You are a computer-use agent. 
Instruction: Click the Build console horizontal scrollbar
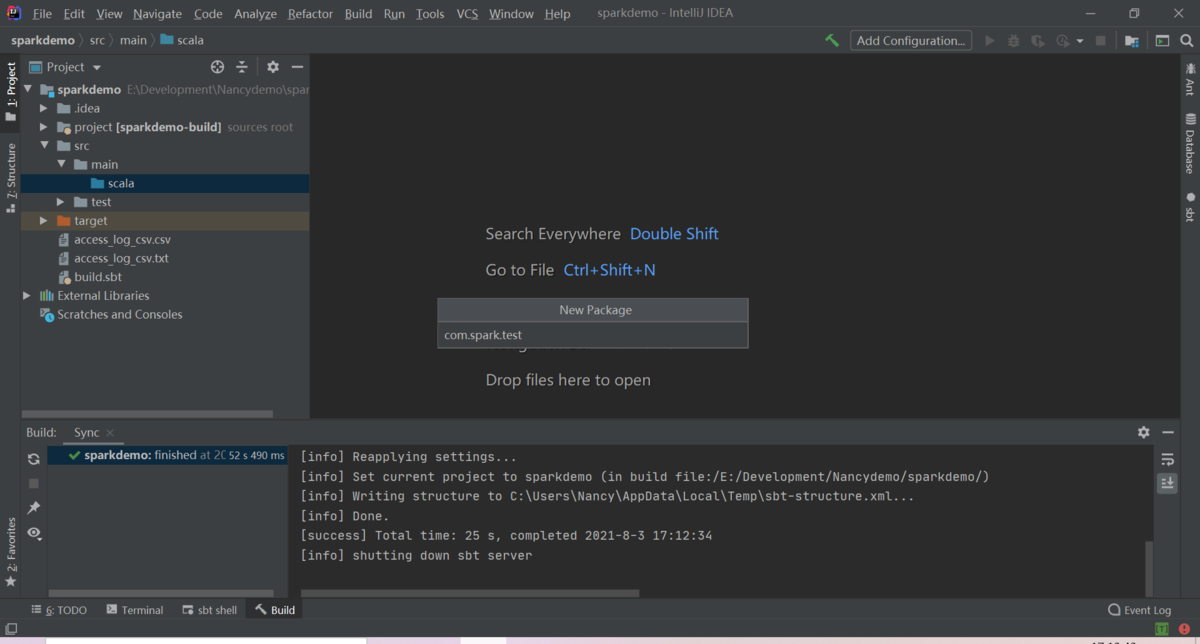tap(470, 593)
